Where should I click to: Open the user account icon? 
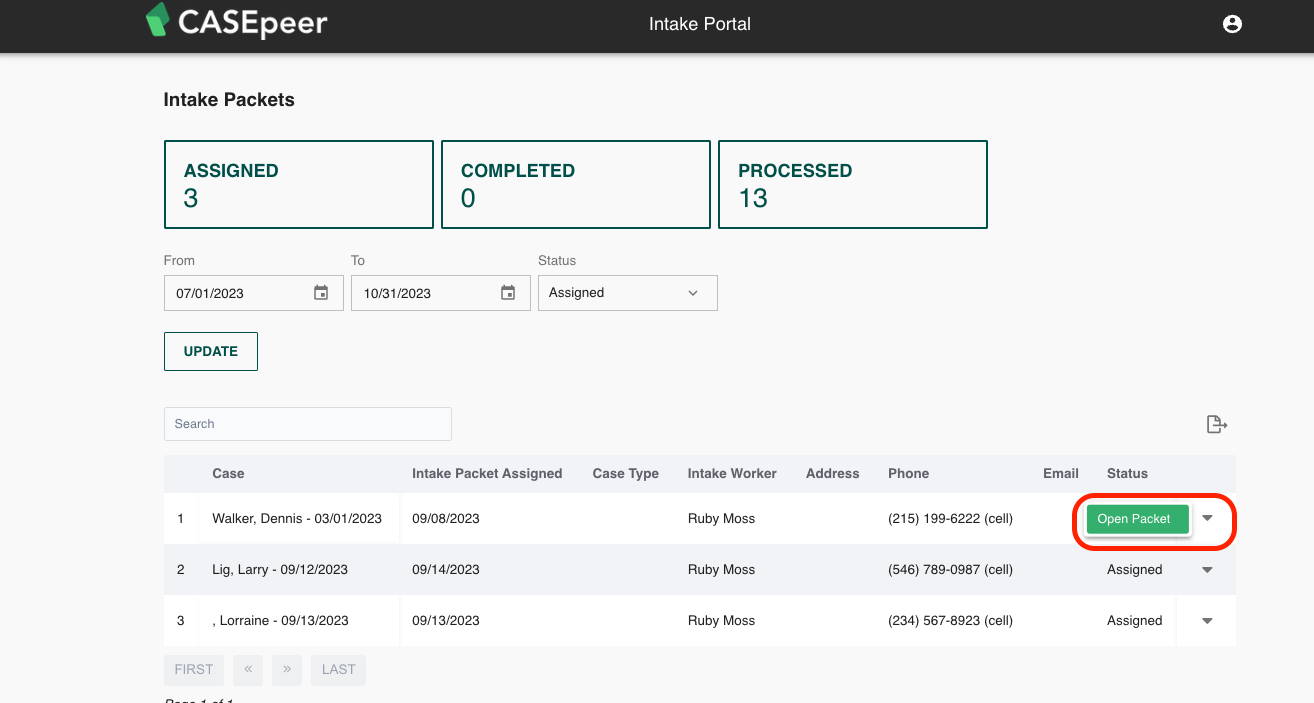1231,23
